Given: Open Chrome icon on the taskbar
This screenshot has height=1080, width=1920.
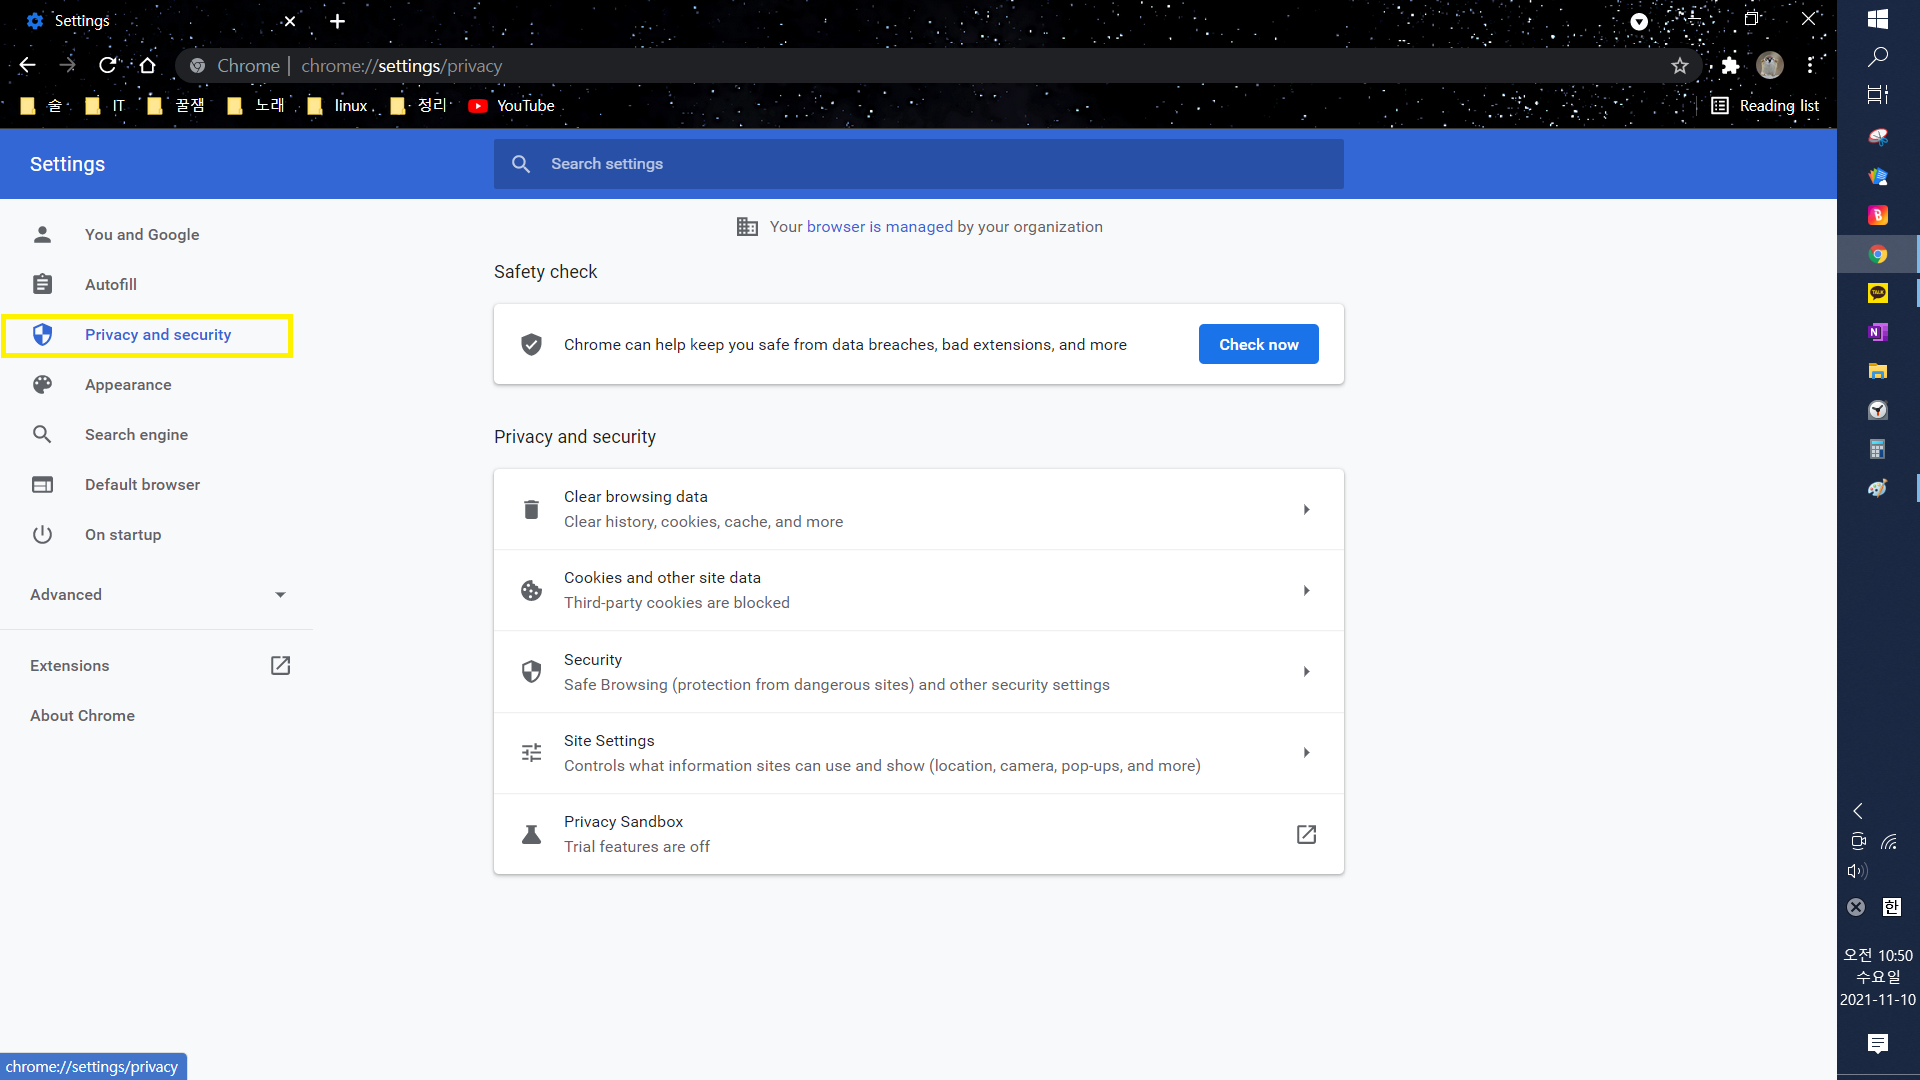Looking at the screenshot, I should tap(1878, 255).
